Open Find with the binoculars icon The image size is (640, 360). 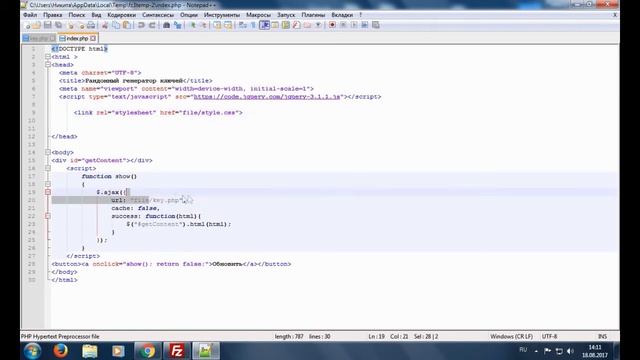point(166,25)
